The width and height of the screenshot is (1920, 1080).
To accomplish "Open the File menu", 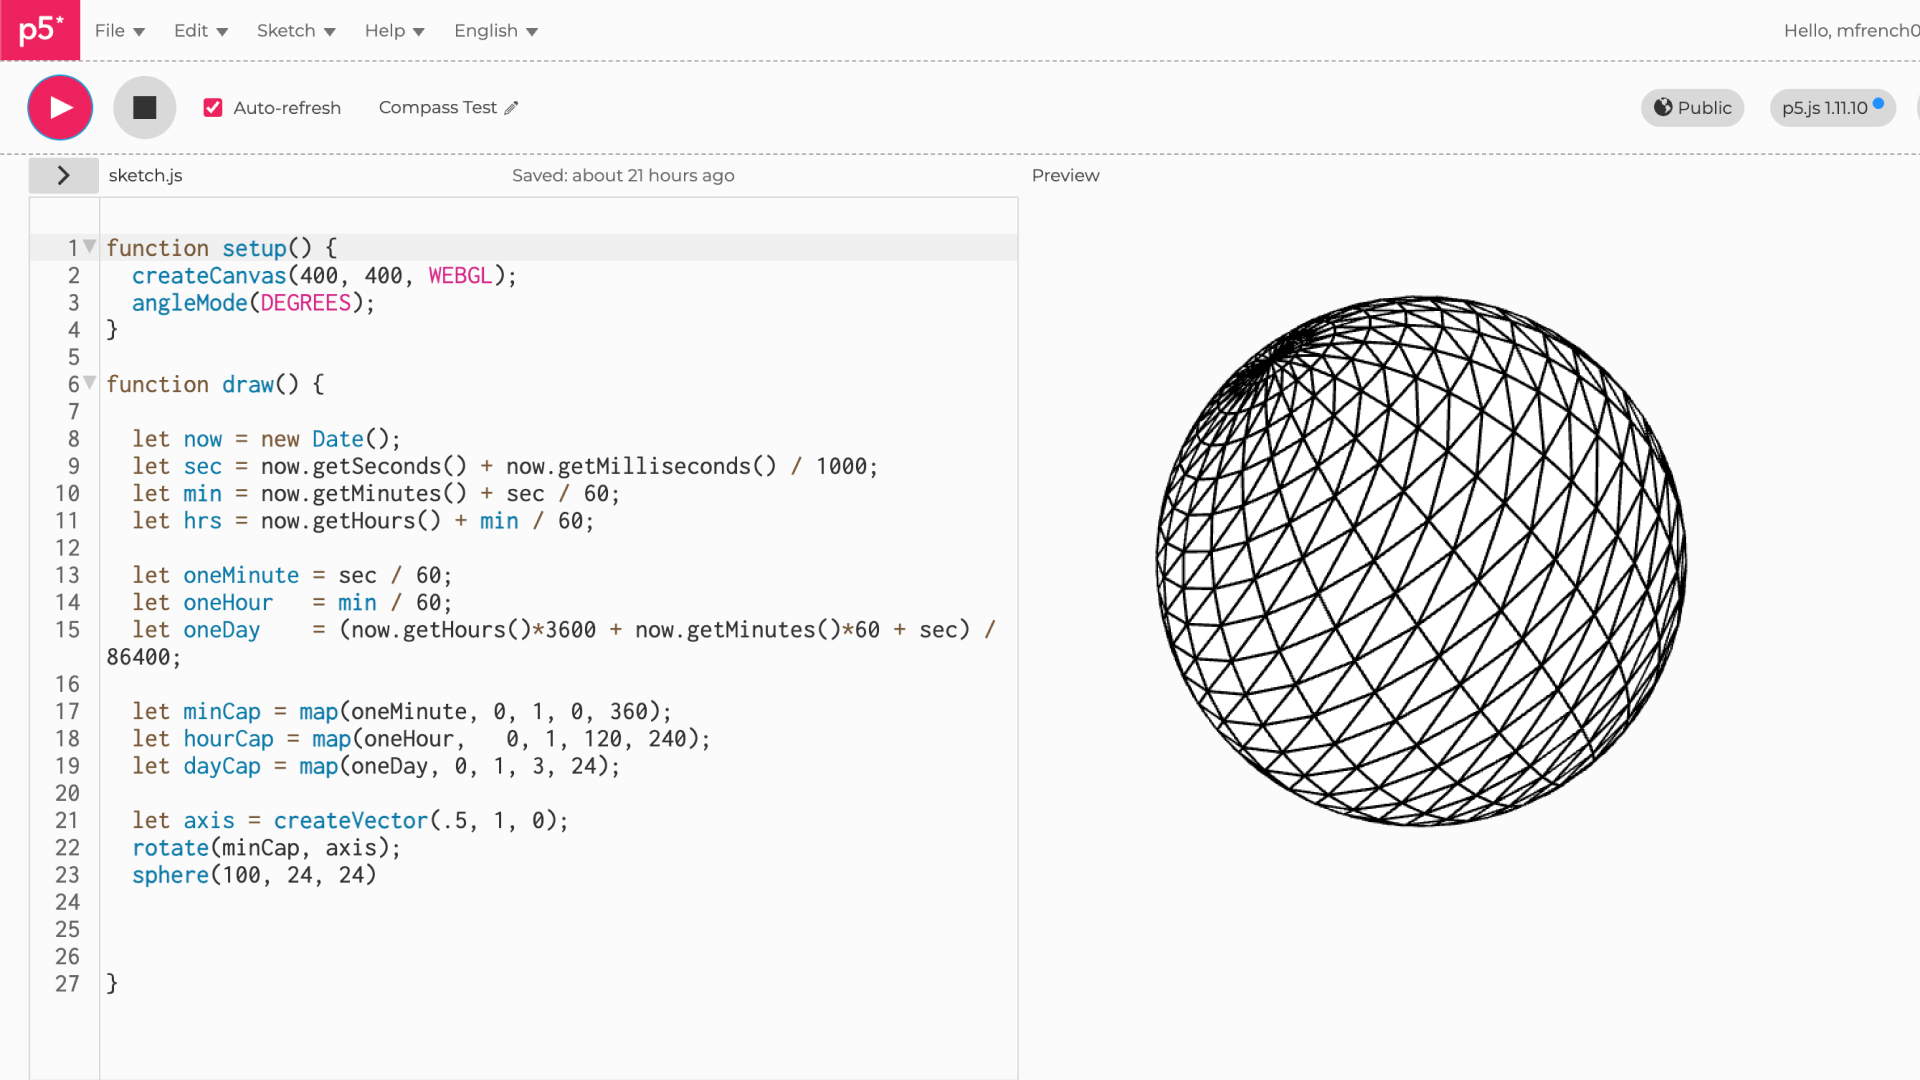I will [120, 31].
